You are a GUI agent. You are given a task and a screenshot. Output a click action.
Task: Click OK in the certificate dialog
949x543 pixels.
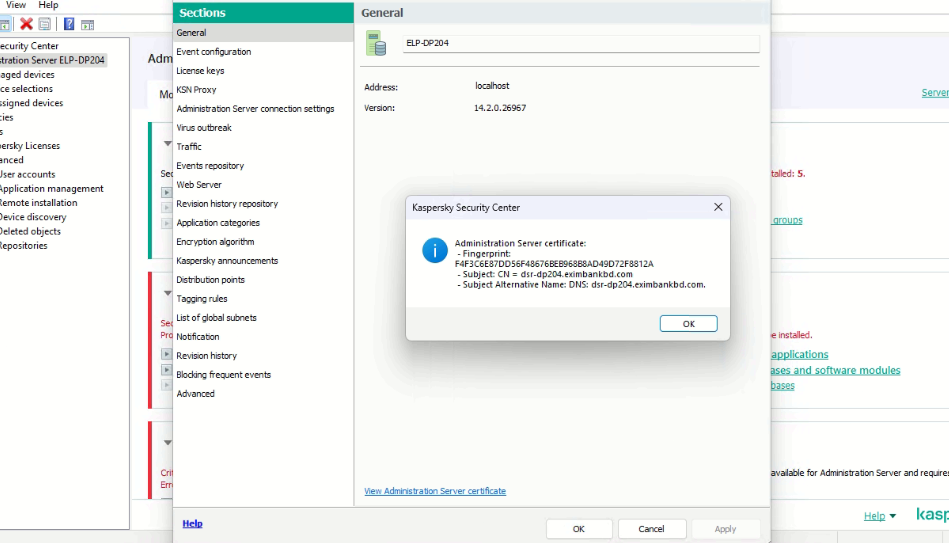[688, 324]
